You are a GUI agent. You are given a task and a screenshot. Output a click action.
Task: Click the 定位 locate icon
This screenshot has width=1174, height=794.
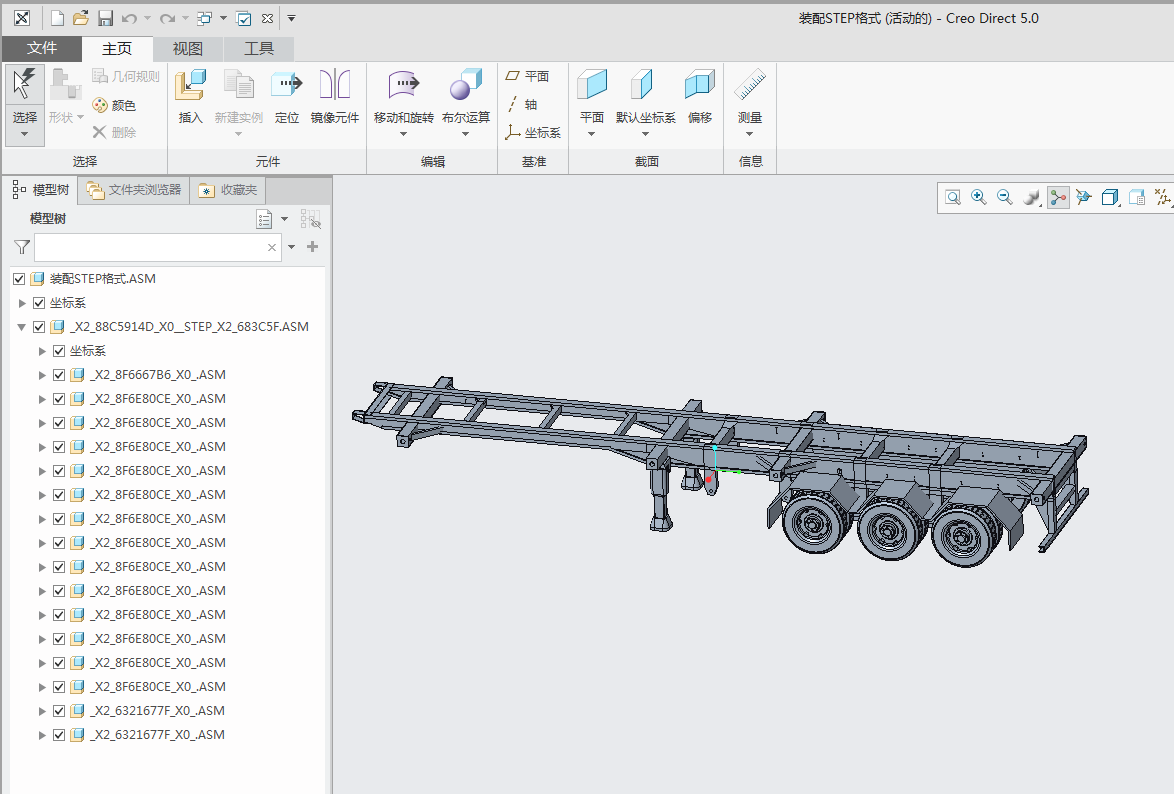click(x=287, y=85)
